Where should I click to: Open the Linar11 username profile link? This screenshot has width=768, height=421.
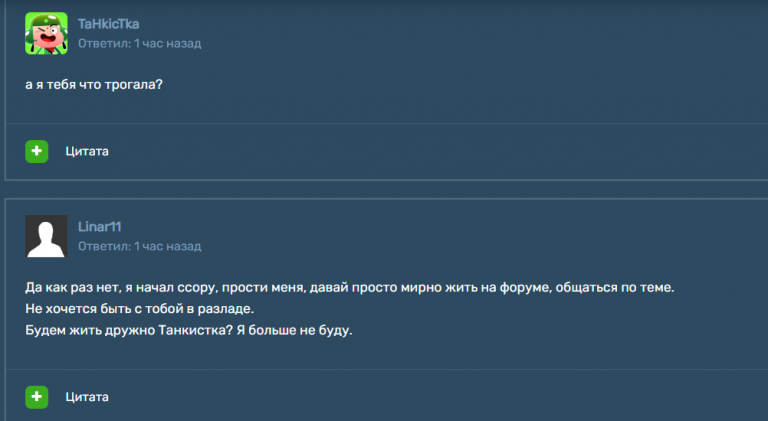[99, 227]
